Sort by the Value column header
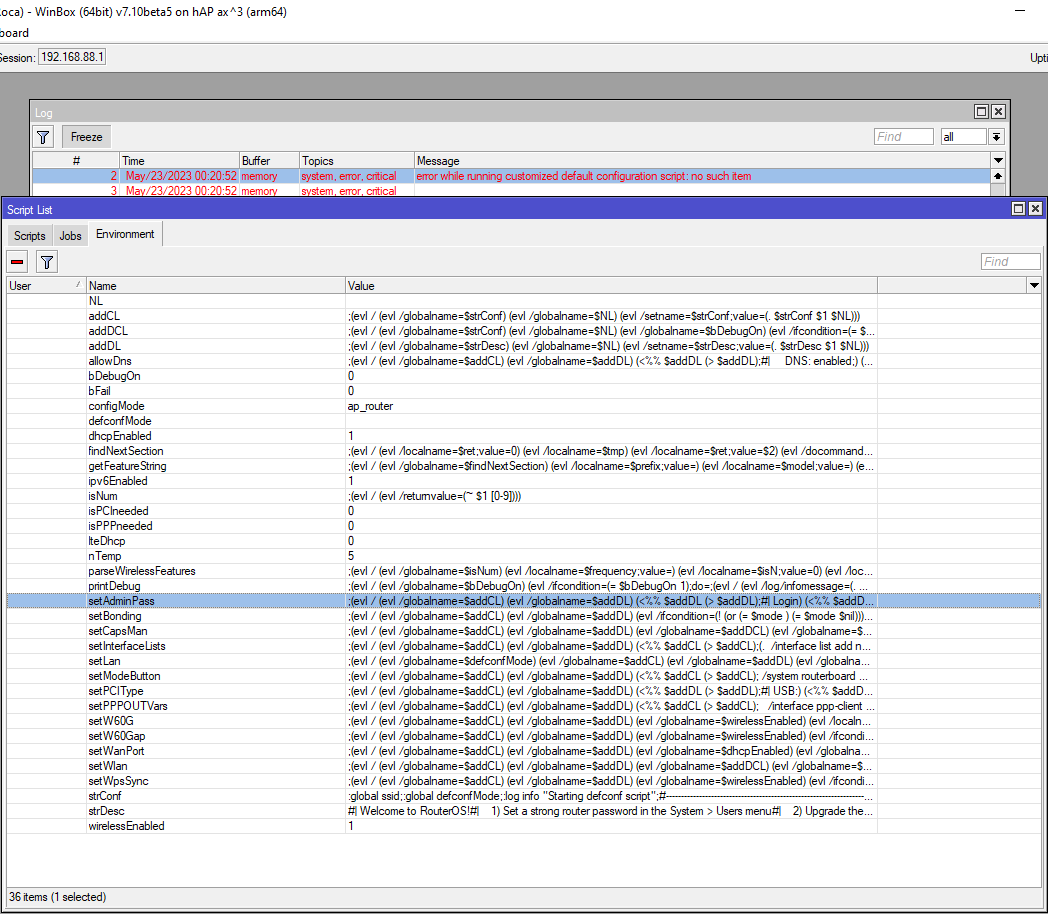Screen dimensions: 1048x914 coord(611,285)
